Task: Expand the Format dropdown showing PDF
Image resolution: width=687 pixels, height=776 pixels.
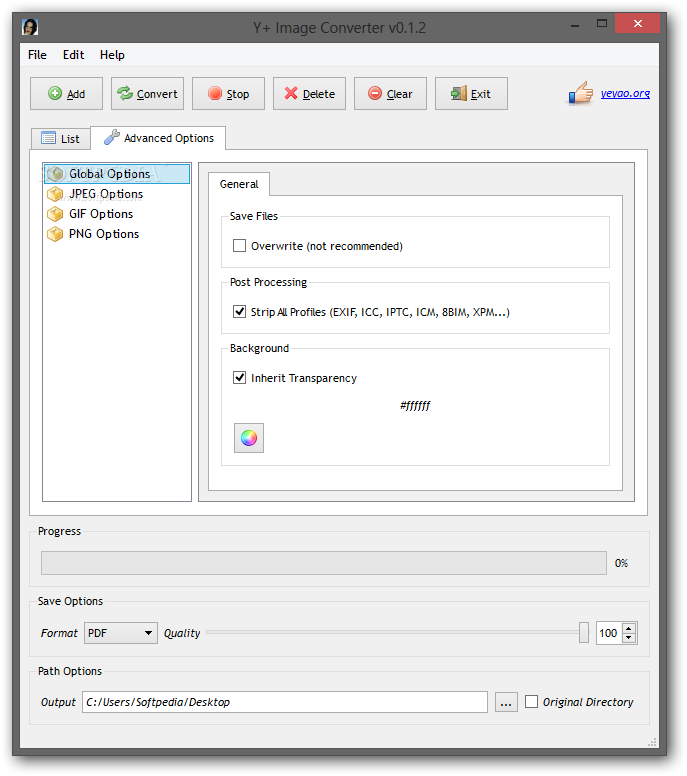Action: pyautogui.click(x=121, y=633)
